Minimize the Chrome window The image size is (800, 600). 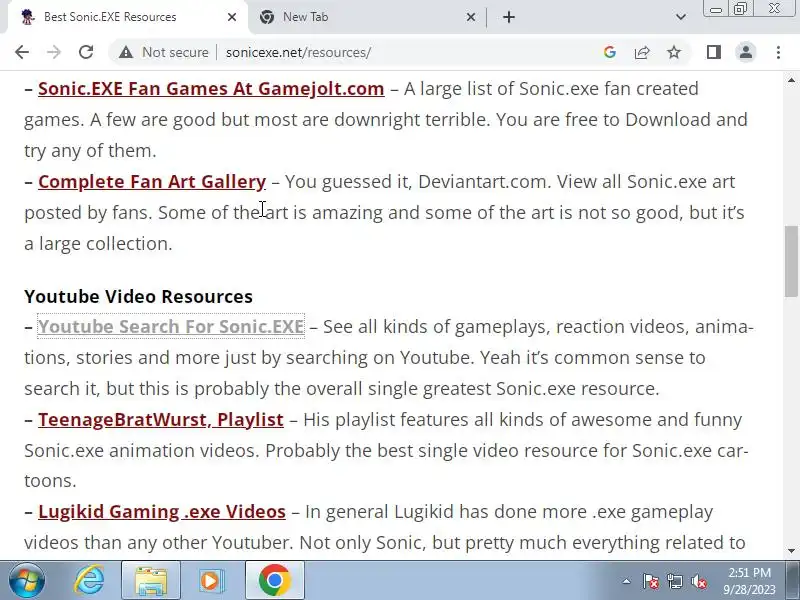716,9
